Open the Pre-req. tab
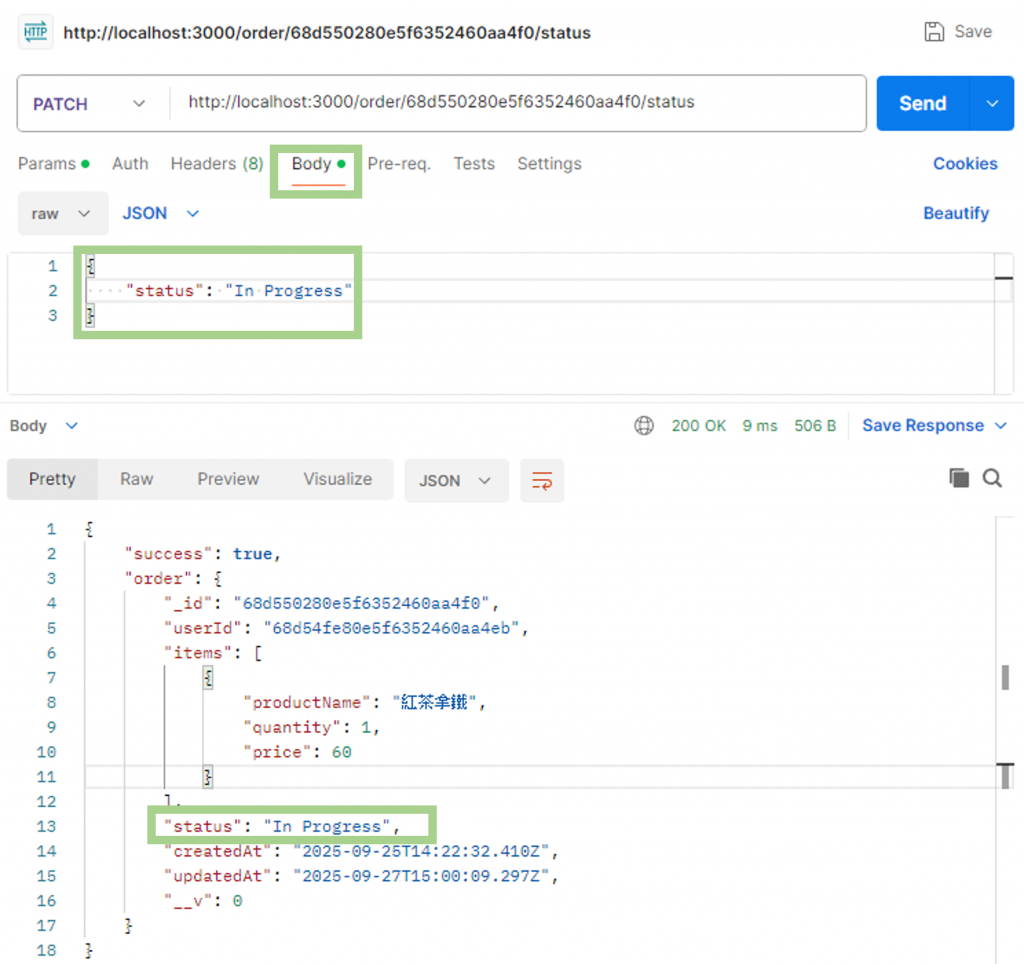Screen dimensions: 1024x964 point(399,164)
